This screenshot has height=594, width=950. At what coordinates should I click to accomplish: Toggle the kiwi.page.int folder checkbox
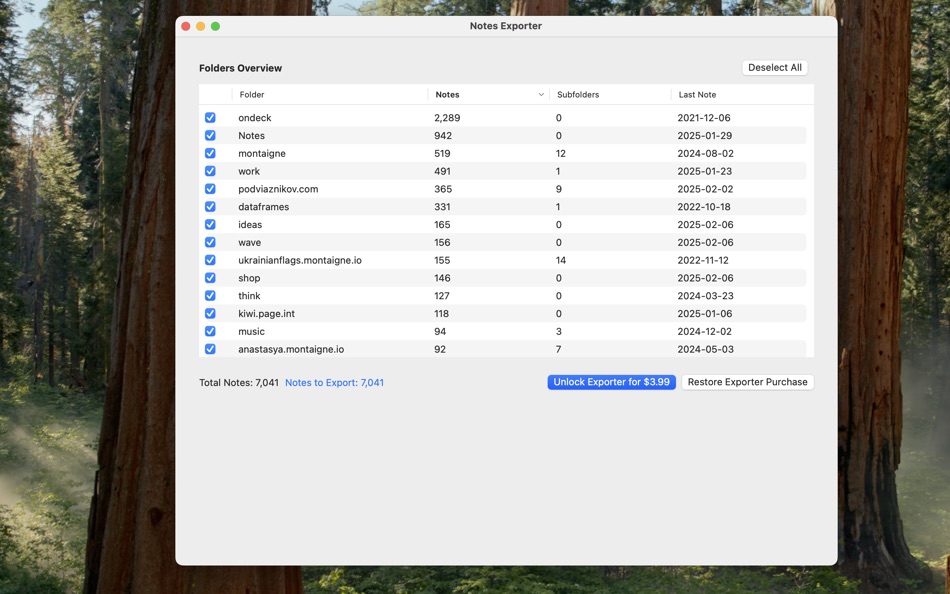210,313
